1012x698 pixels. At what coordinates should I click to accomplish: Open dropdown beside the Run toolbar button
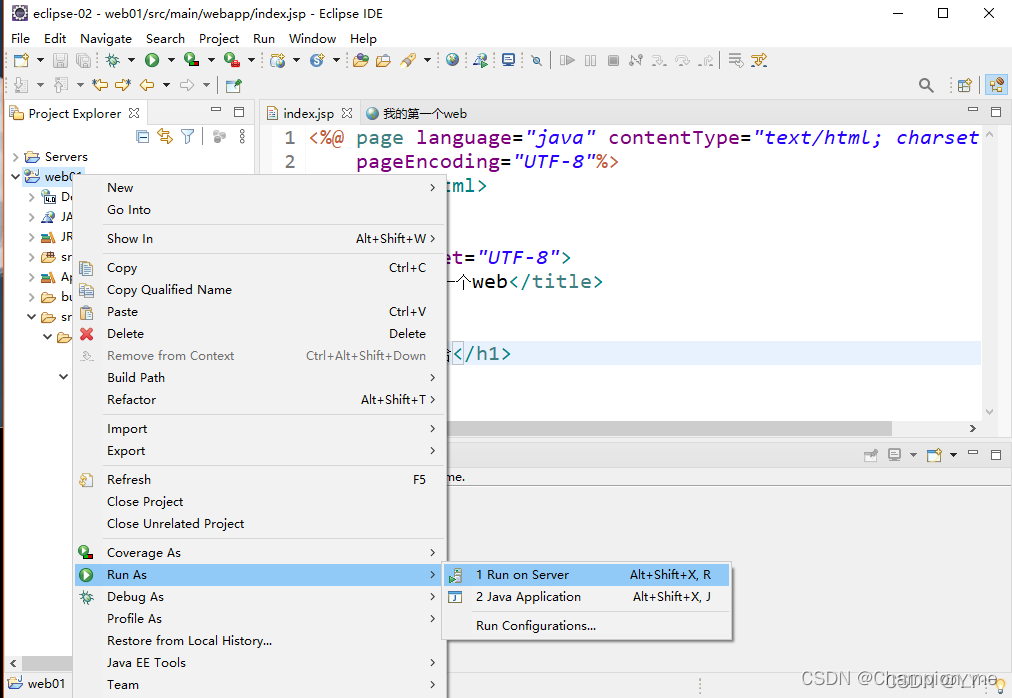coord(171,60)
